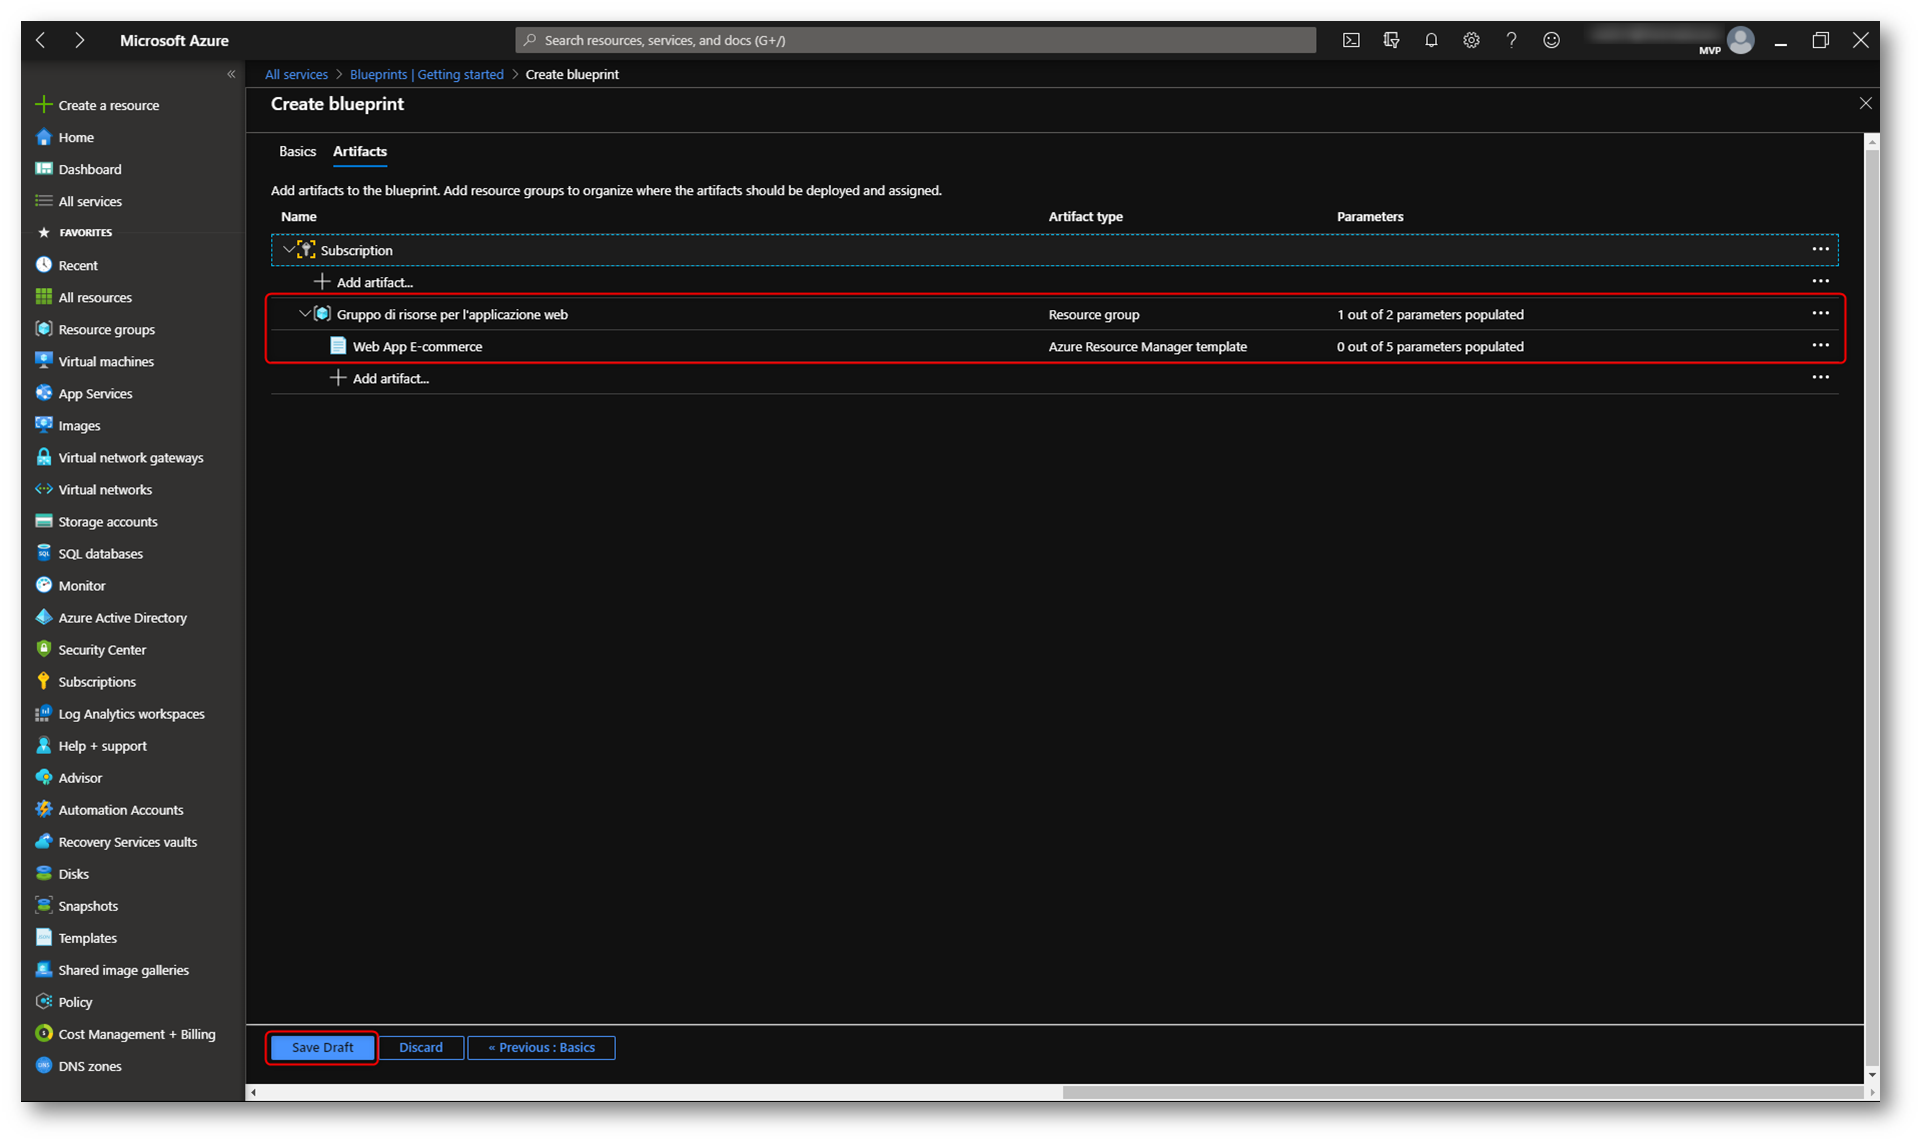Click the Discard button
Screen dimensions: 1922x1144
pos(421,1047)
